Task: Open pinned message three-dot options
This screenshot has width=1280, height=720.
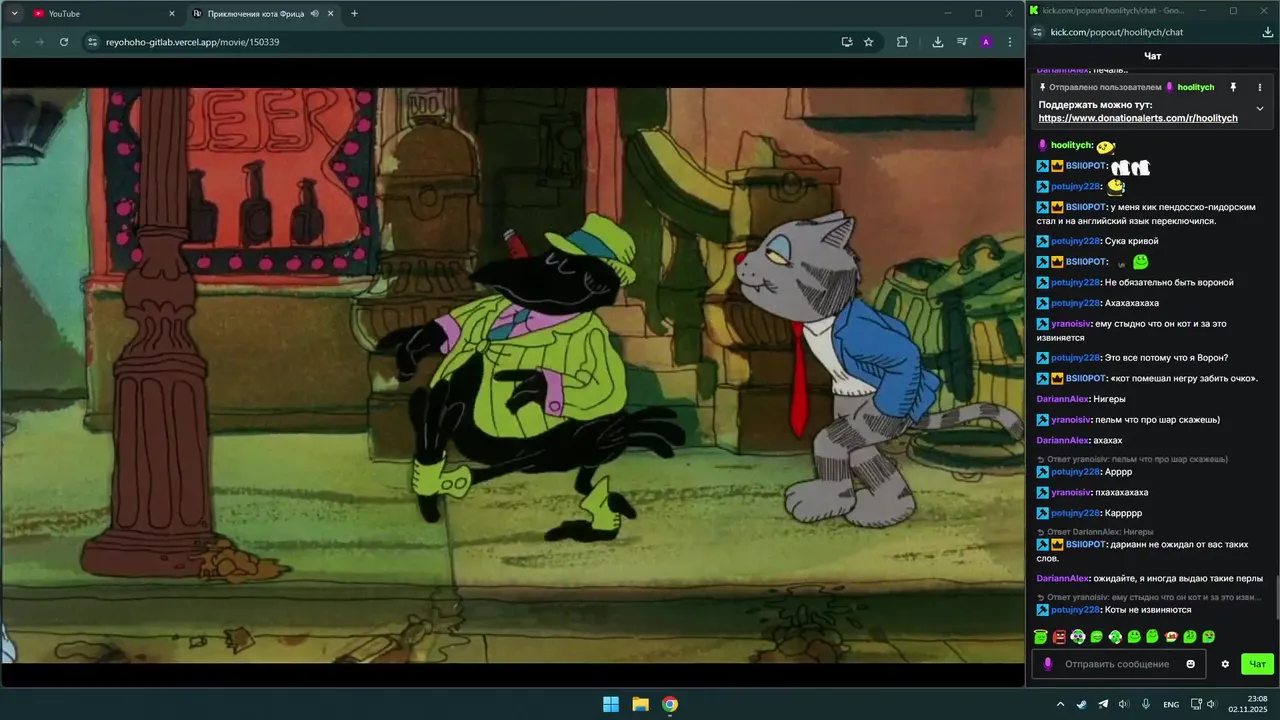Action: coord(1259,87)
